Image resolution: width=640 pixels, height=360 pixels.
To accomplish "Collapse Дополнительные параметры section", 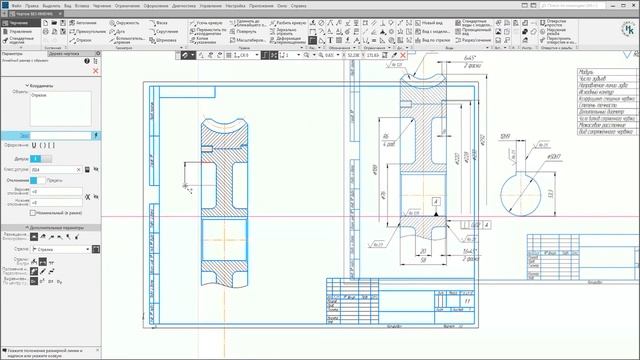I will (27, 228).
